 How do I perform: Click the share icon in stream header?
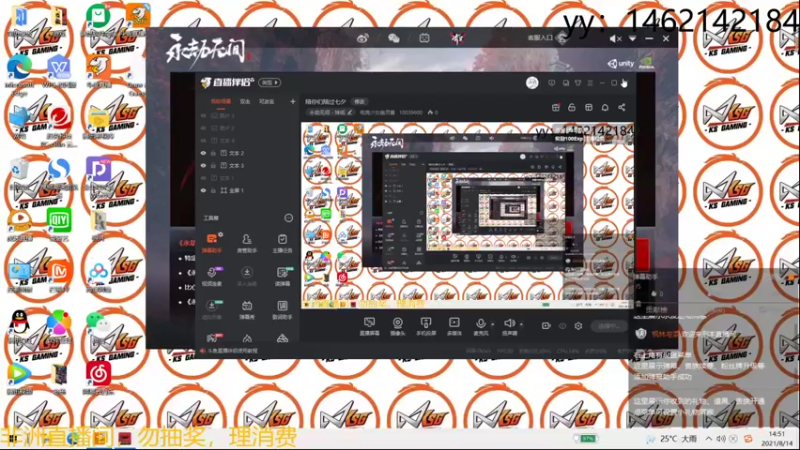point(621,107)
